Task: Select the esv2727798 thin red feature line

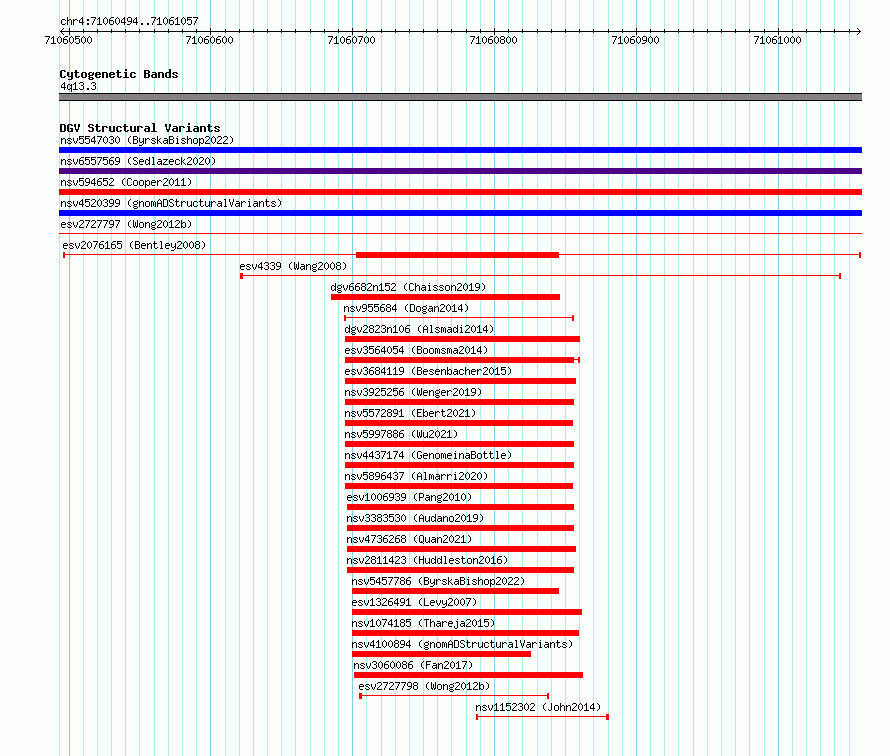Action: [454, 696]
